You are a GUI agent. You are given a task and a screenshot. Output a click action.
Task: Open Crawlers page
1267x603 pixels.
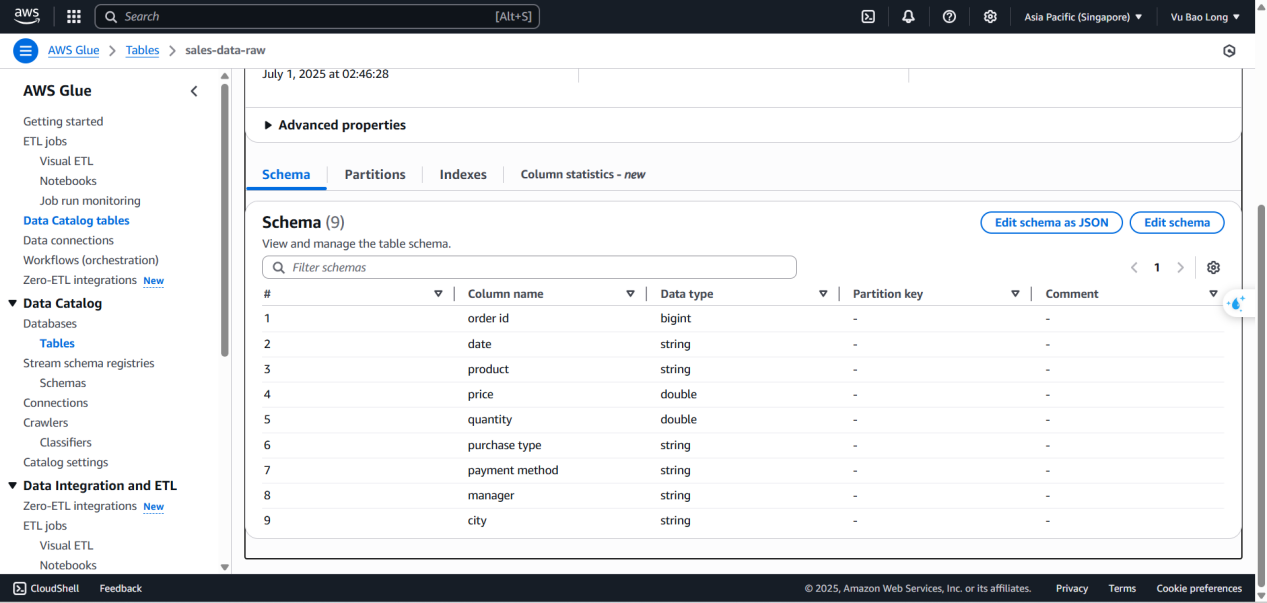[x=46, y=423]
